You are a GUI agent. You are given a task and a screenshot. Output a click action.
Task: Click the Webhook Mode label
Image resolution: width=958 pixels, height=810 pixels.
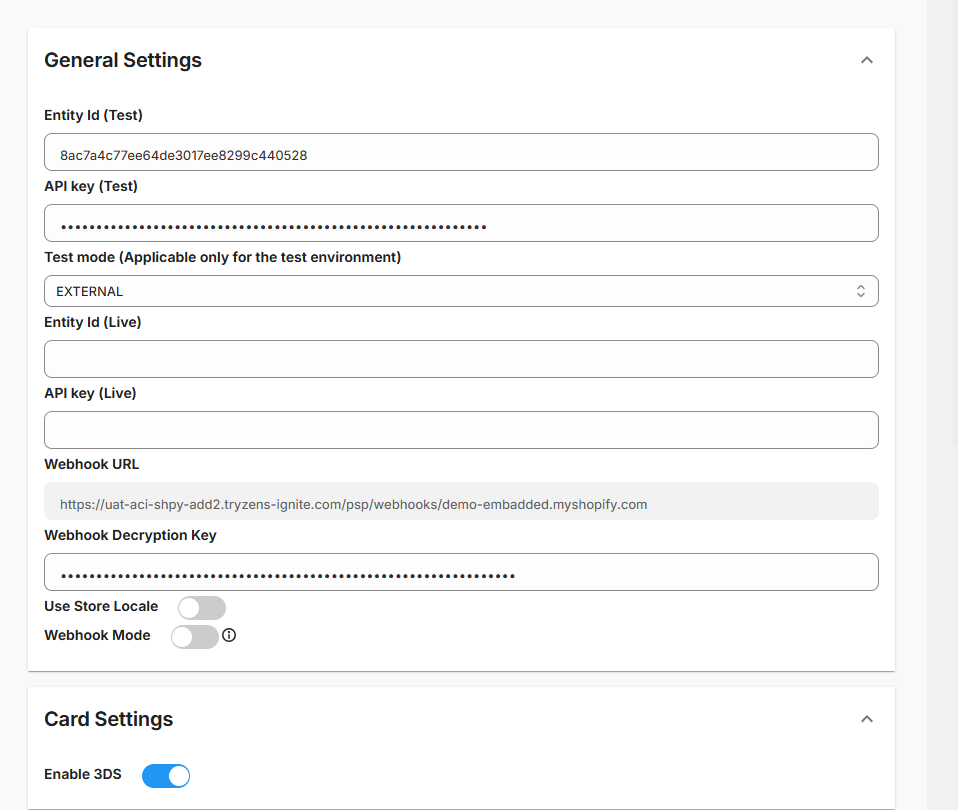coord(97,635)
